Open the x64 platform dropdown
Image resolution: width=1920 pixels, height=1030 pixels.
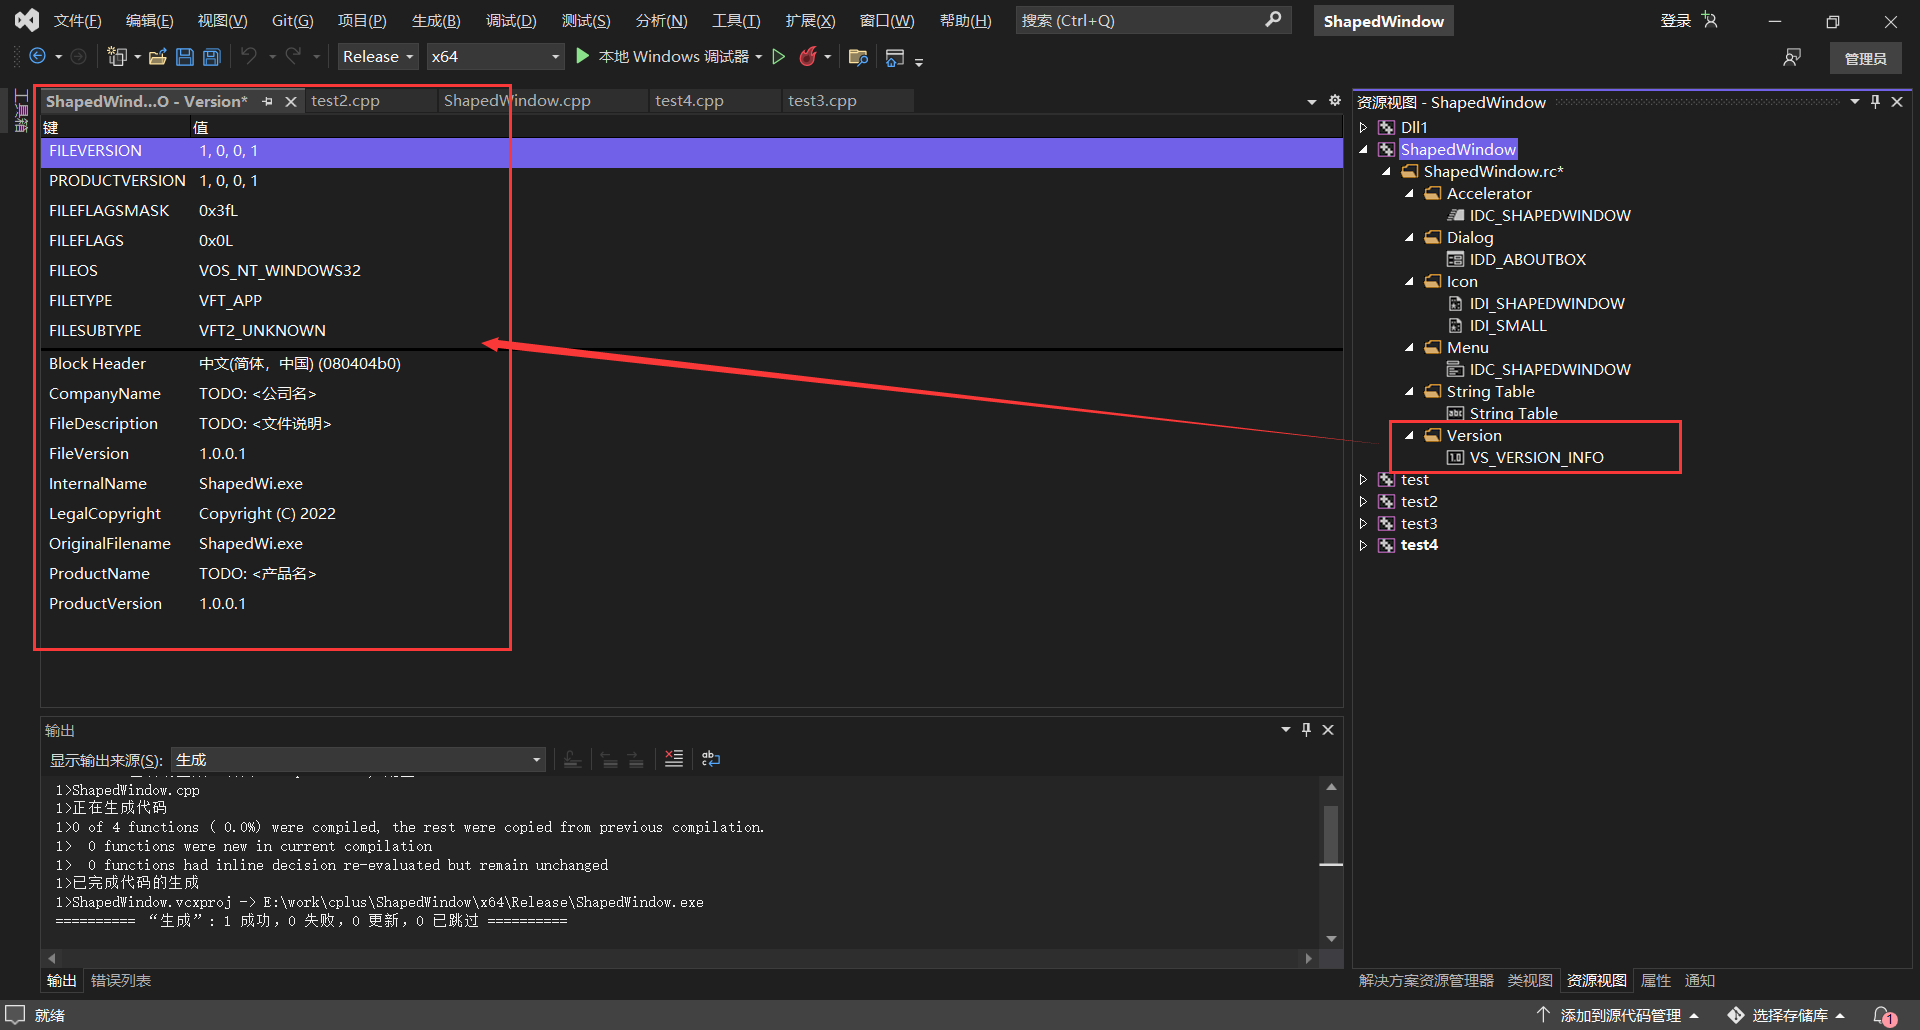(x=495, y=57)
